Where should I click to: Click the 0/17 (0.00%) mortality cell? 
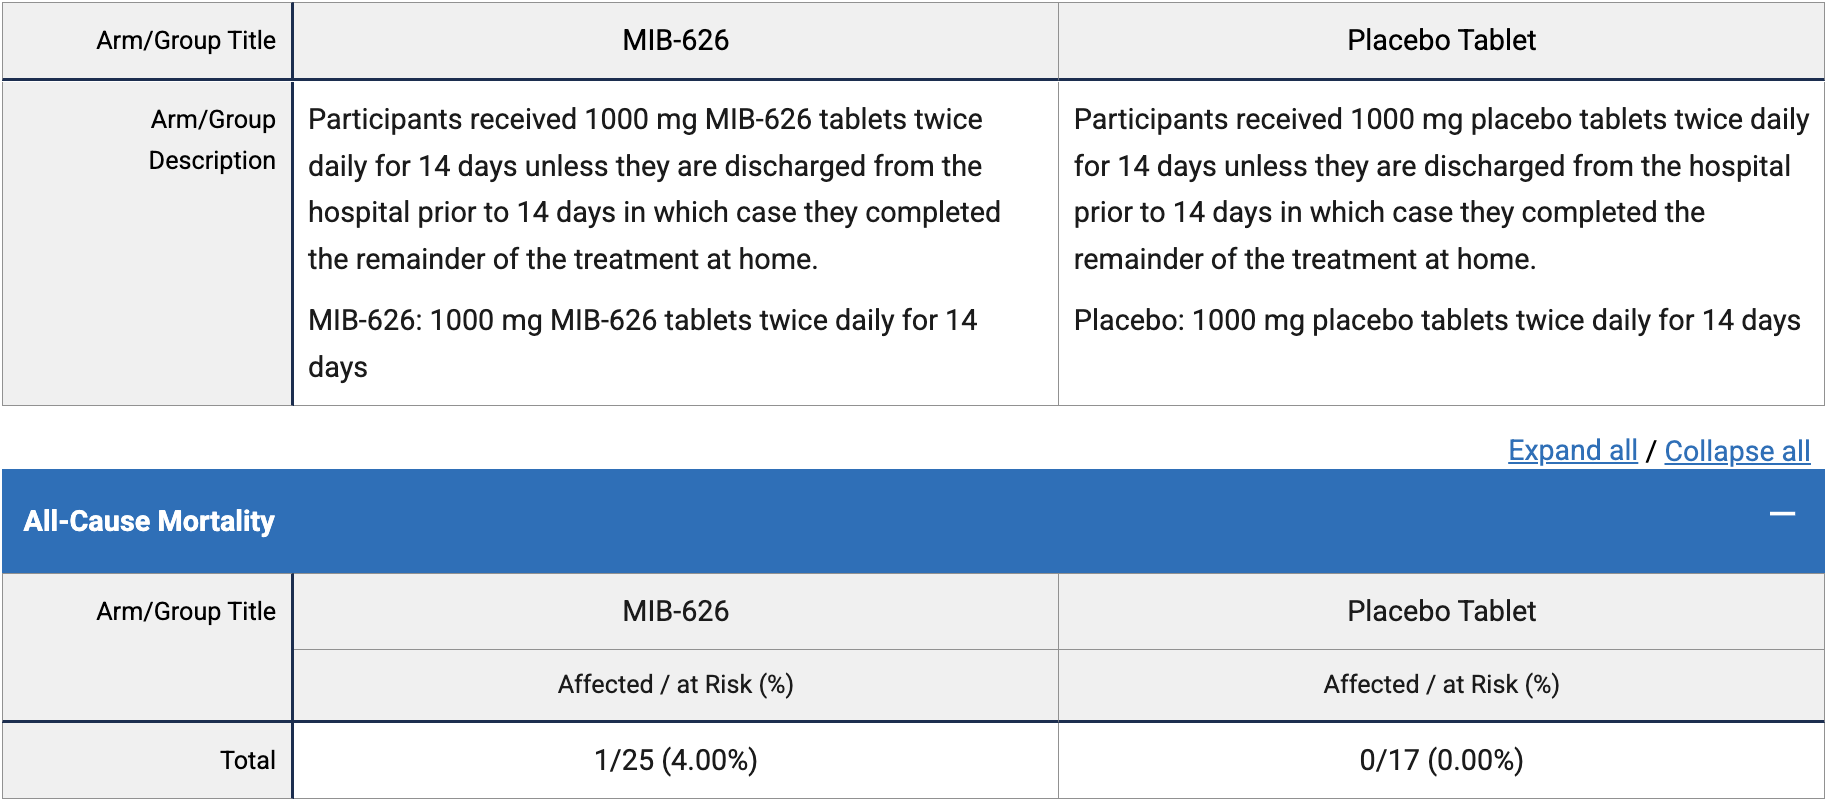[x=1441, y=760]
